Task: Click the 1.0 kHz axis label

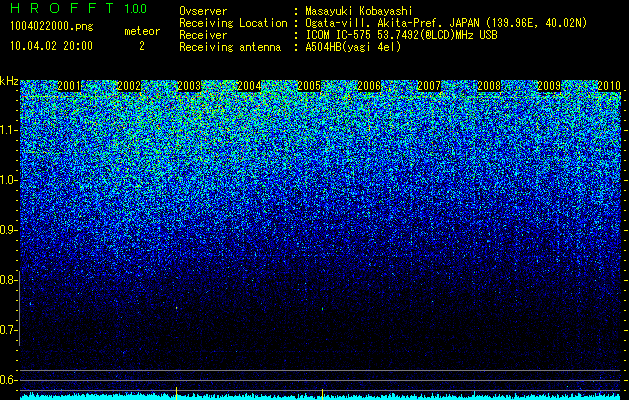Action: [7, 180]
